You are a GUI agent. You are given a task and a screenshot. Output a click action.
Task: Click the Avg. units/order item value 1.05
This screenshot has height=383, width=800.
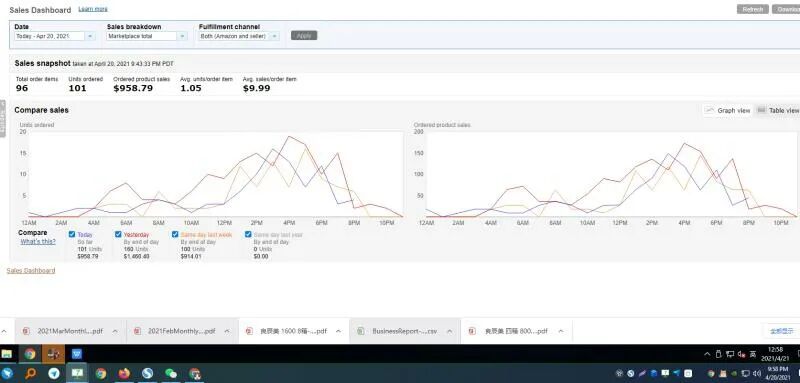[191, 88]
